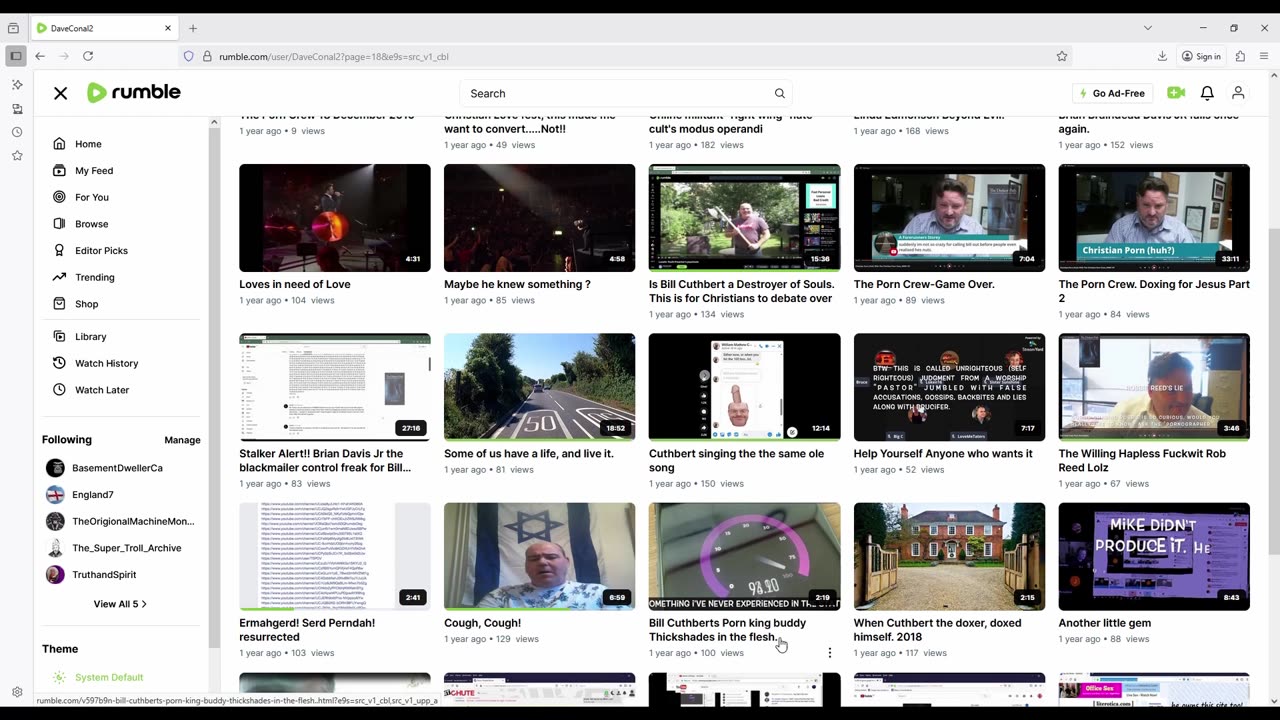Select System Default theme option
Image resolution: width=1280 pixels, height=720 pixels.
(x=108, y=677)
